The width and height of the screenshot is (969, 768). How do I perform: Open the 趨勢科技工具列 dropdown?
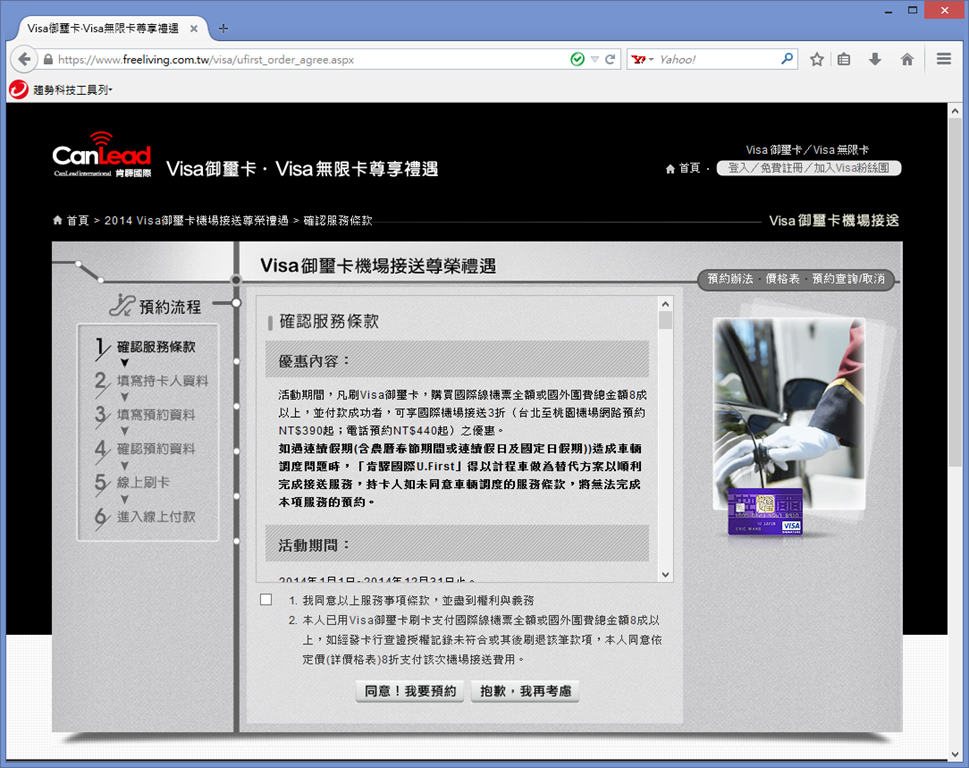[72, 90]
